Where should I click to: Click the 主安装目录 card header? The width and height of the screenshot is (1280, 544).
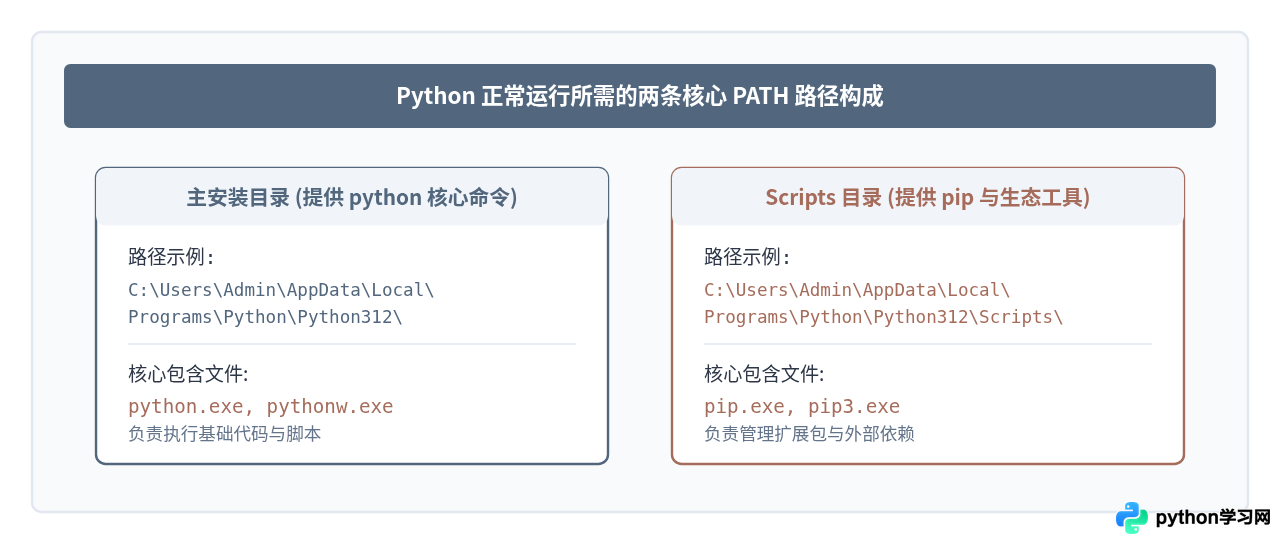click(x=352, y=197)
